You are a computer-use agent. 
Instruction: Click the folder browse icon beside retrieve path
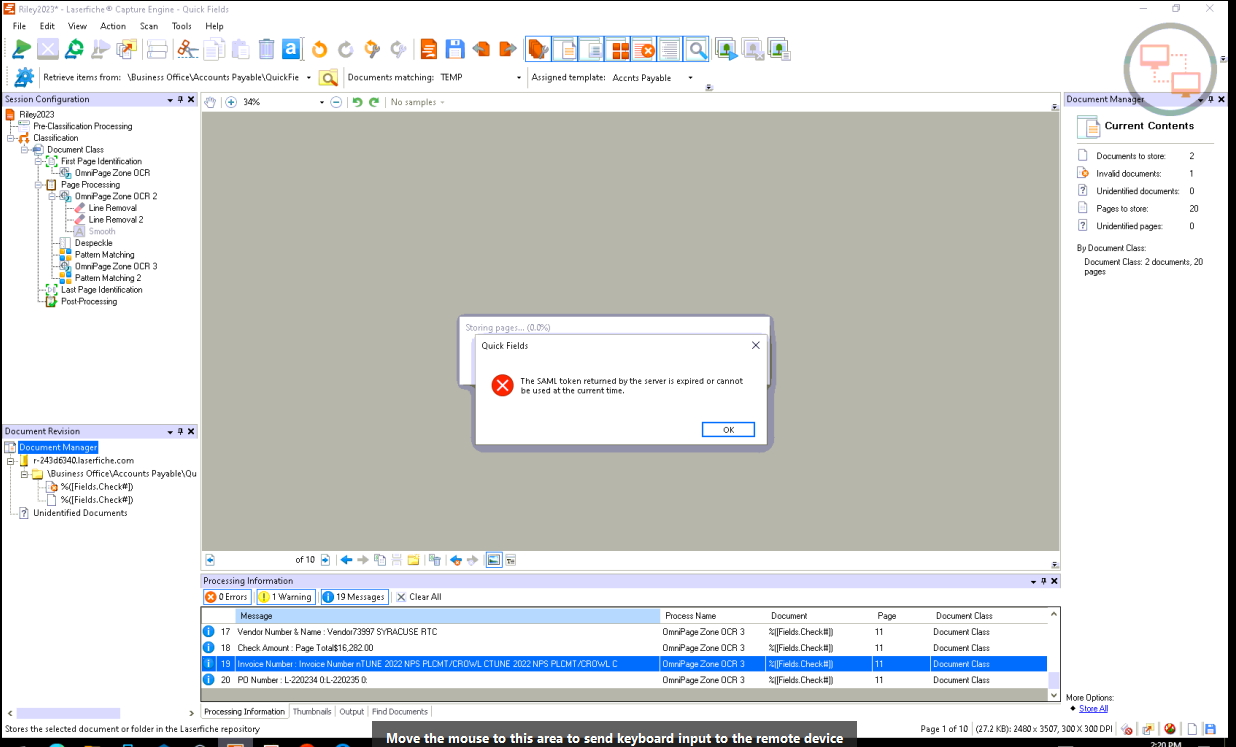click(328, 78)
